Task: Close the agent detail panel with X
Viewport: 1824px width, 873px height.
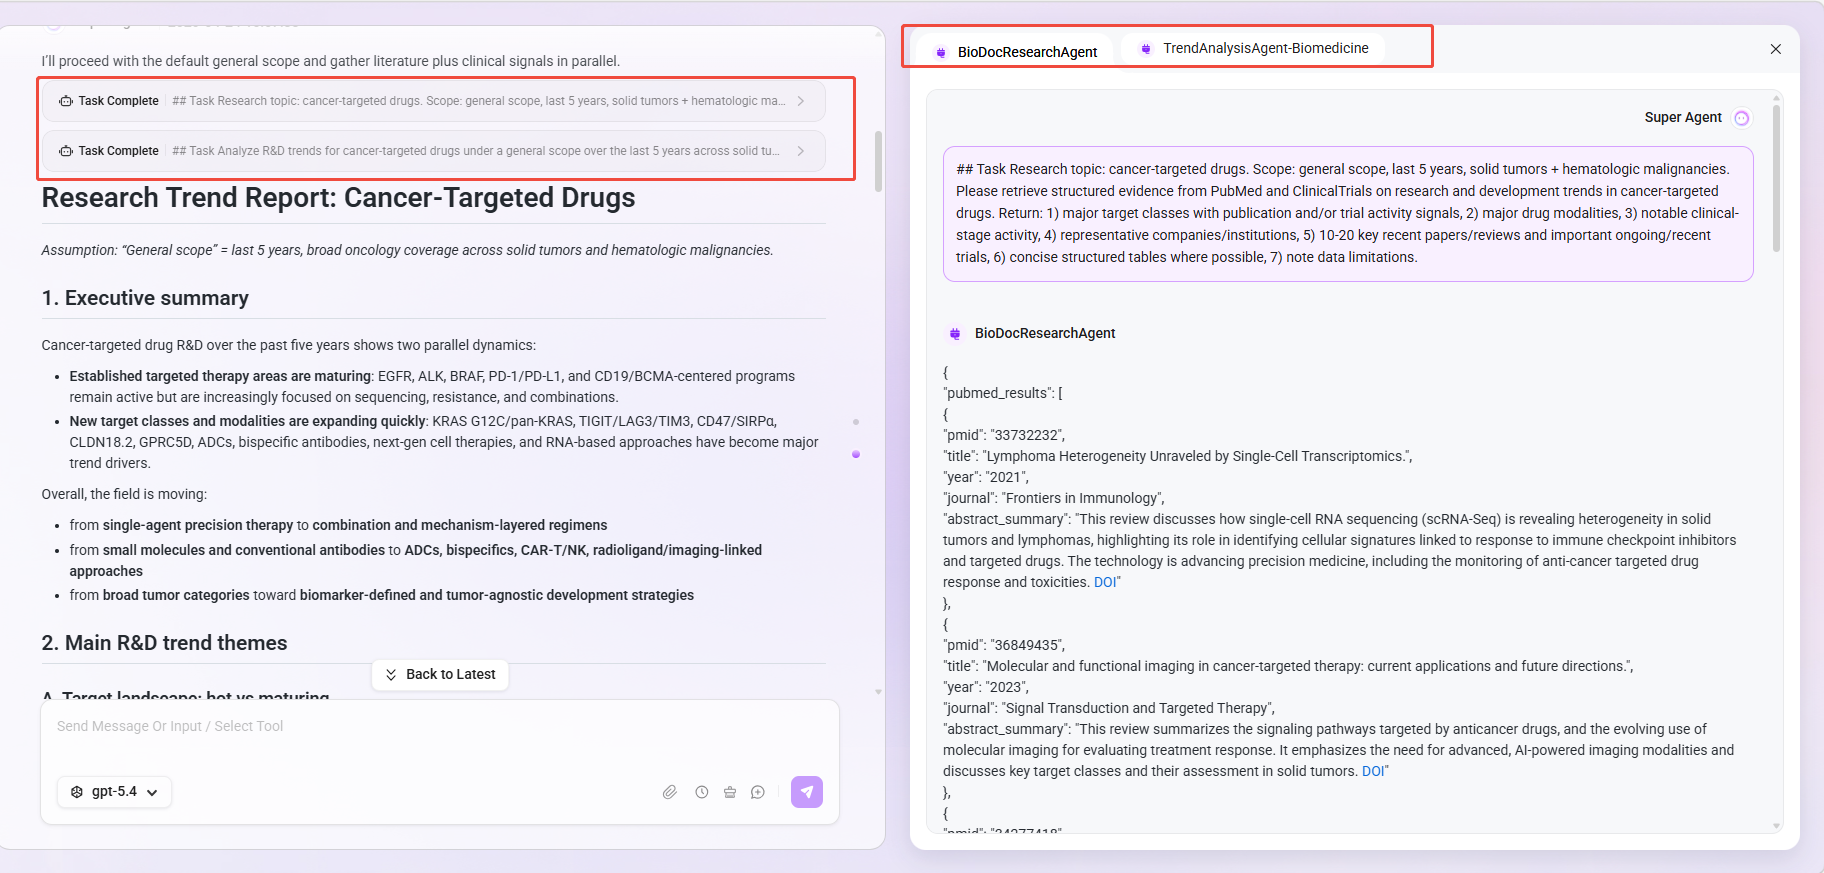Action: (x=1776, y=49)
